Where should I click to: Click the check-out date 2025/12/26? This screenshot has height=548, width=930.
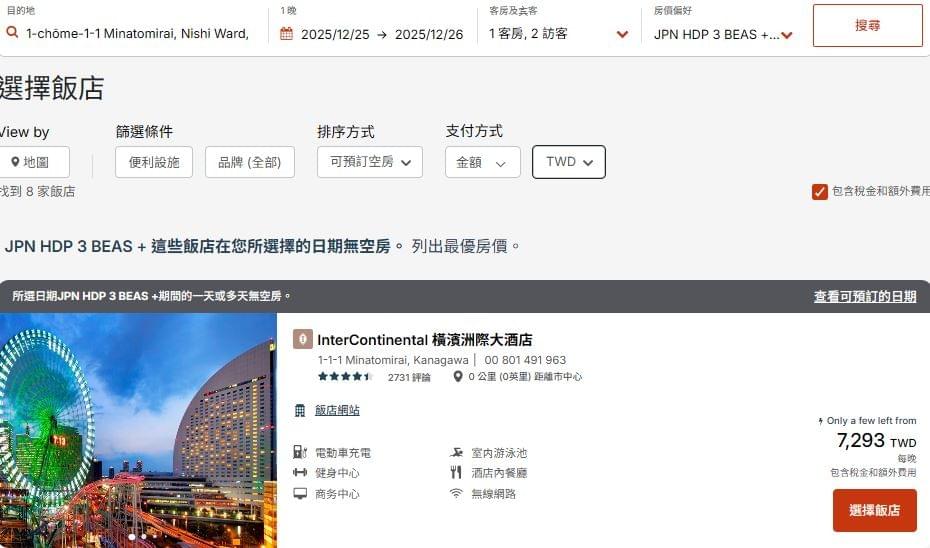[x=429, y=34]
